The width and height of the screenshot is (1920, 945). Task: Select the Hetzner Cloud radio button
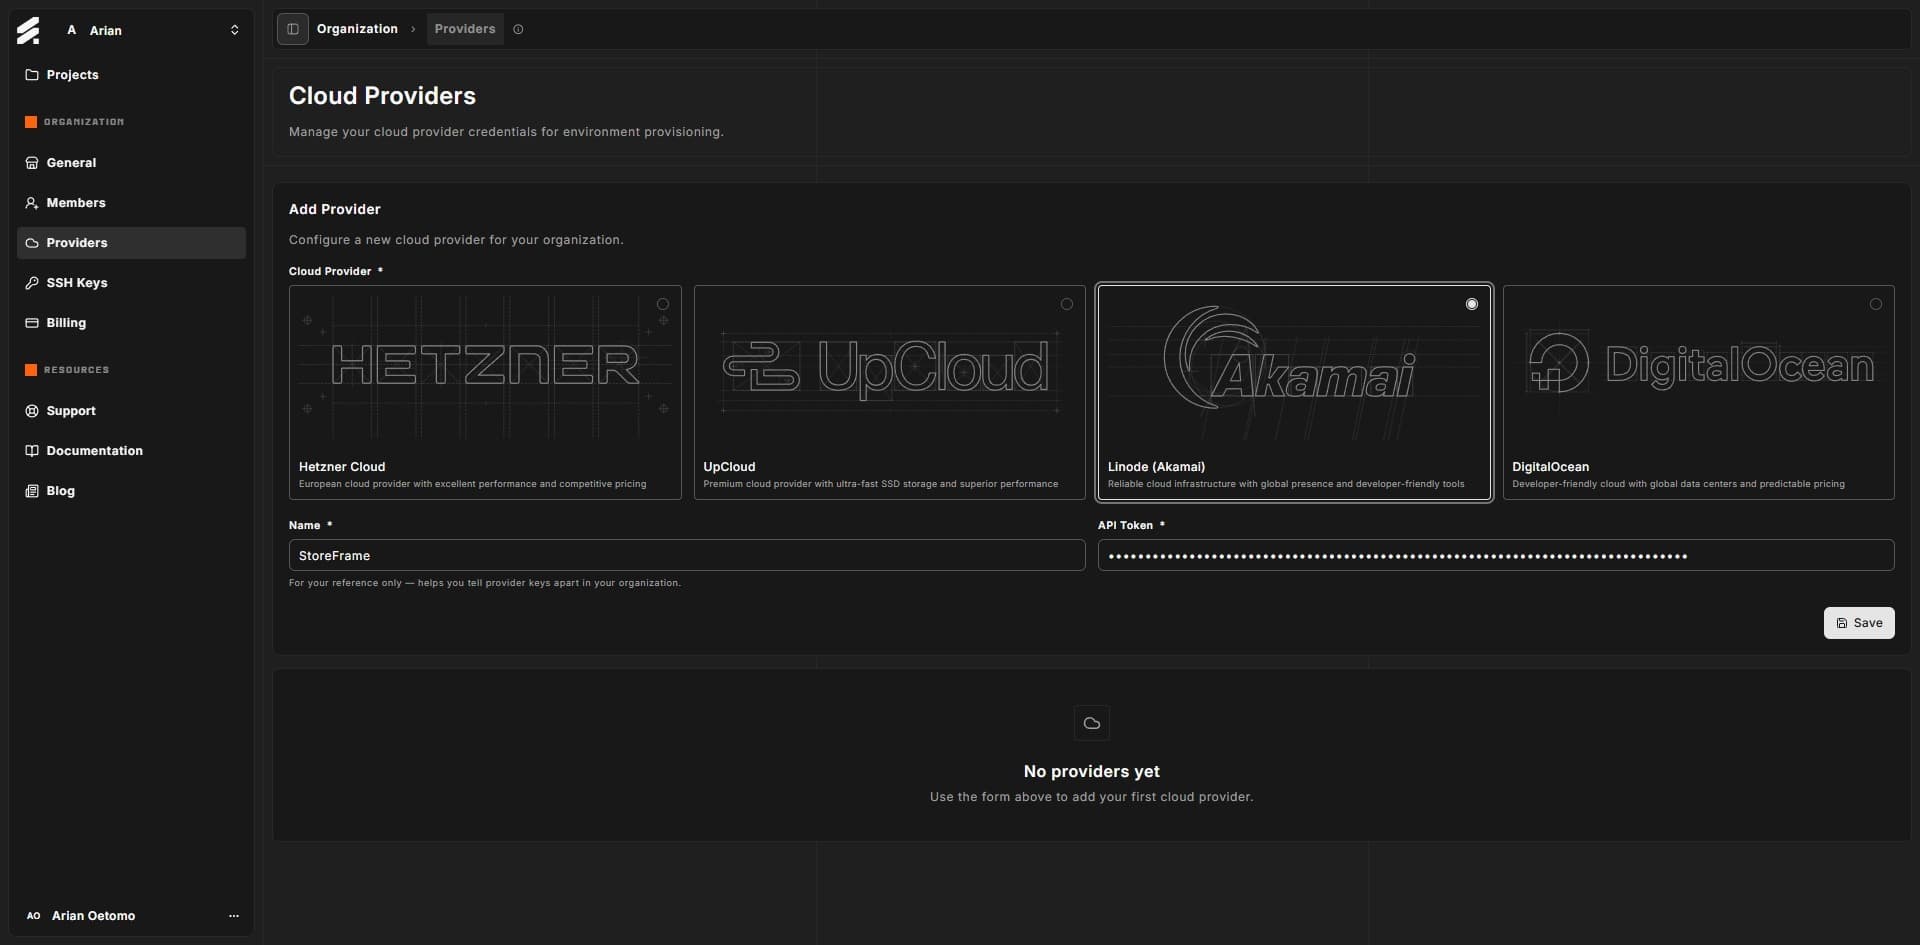(x=663, y=304)
